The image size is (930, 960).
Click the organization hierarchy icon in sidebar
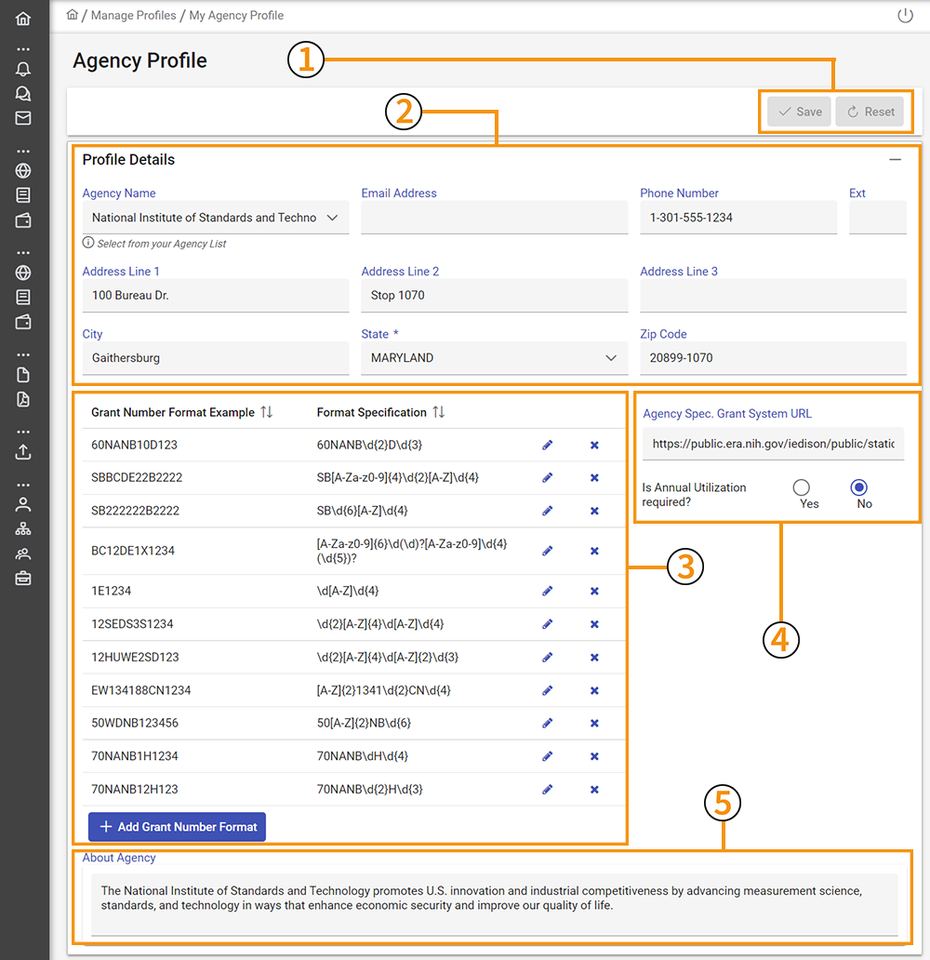(x=23, y=528)
